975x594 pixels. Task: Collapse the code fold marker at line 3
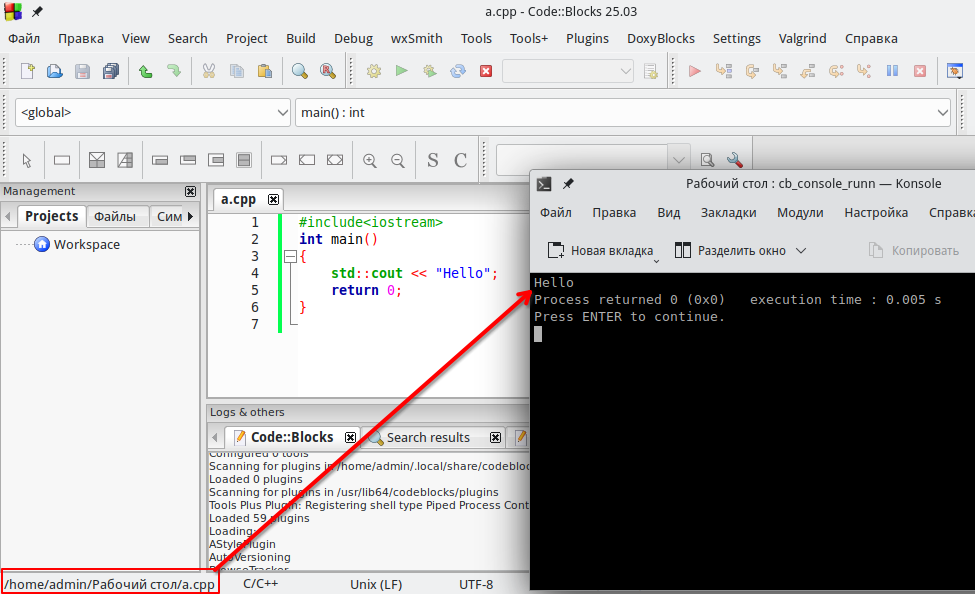tap(290, 257)
